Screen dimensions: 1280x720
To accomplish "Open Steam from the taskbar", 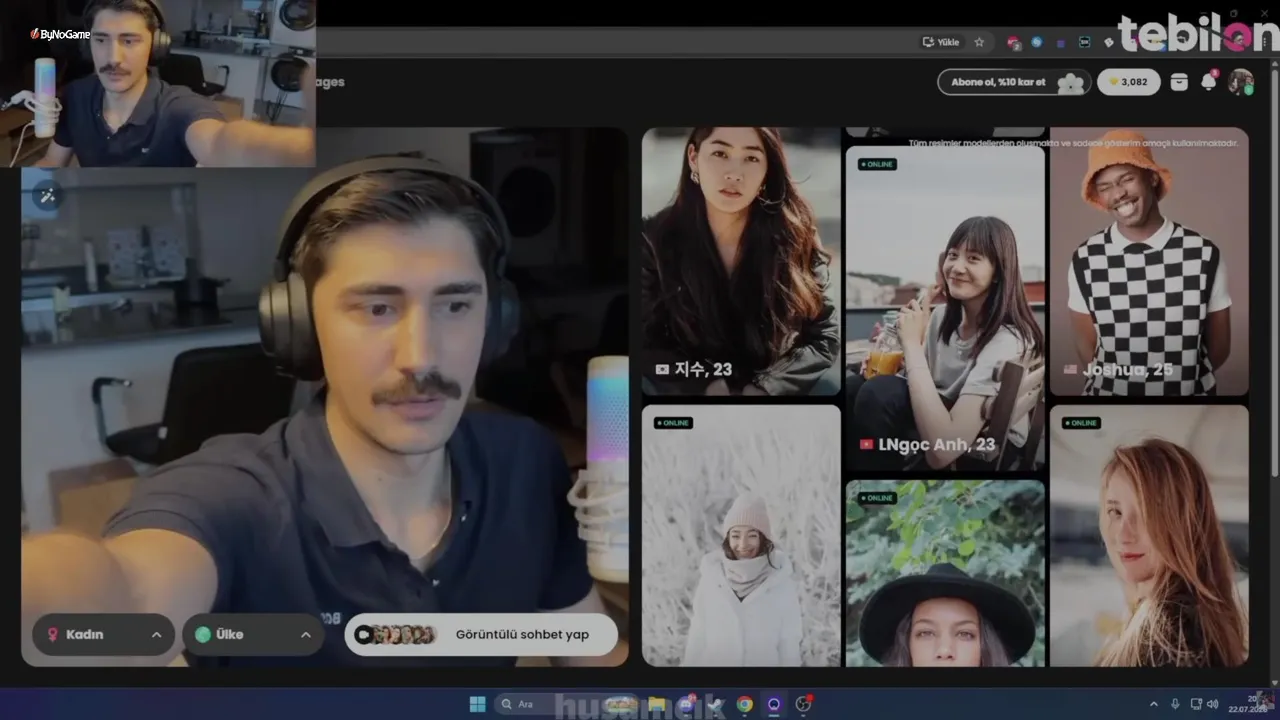I will pos(715,704).
